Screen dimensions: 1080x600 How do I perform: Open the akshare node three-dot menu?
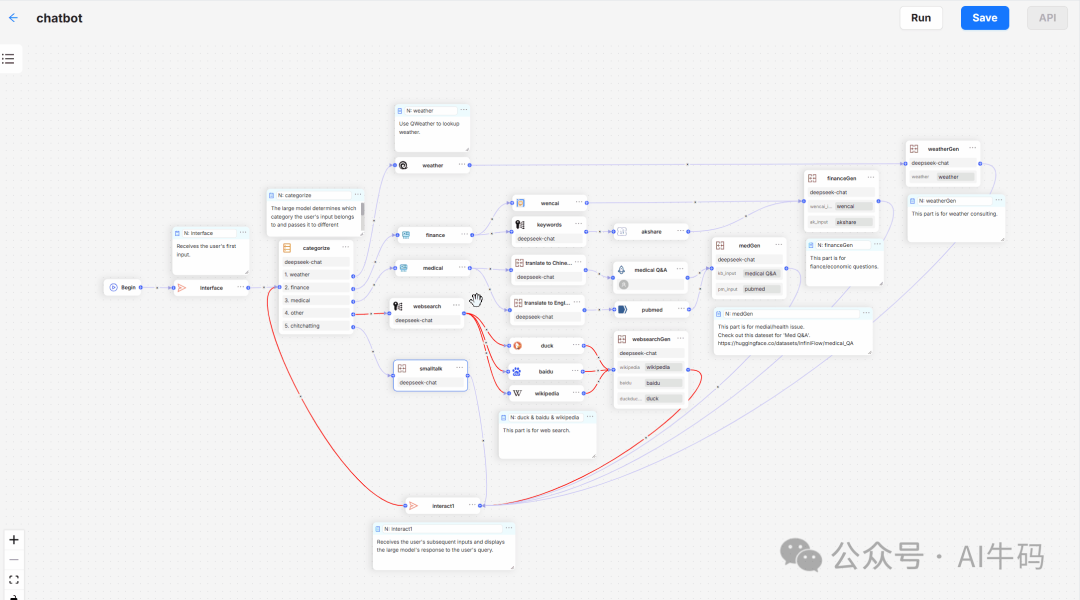coord(681,231)
